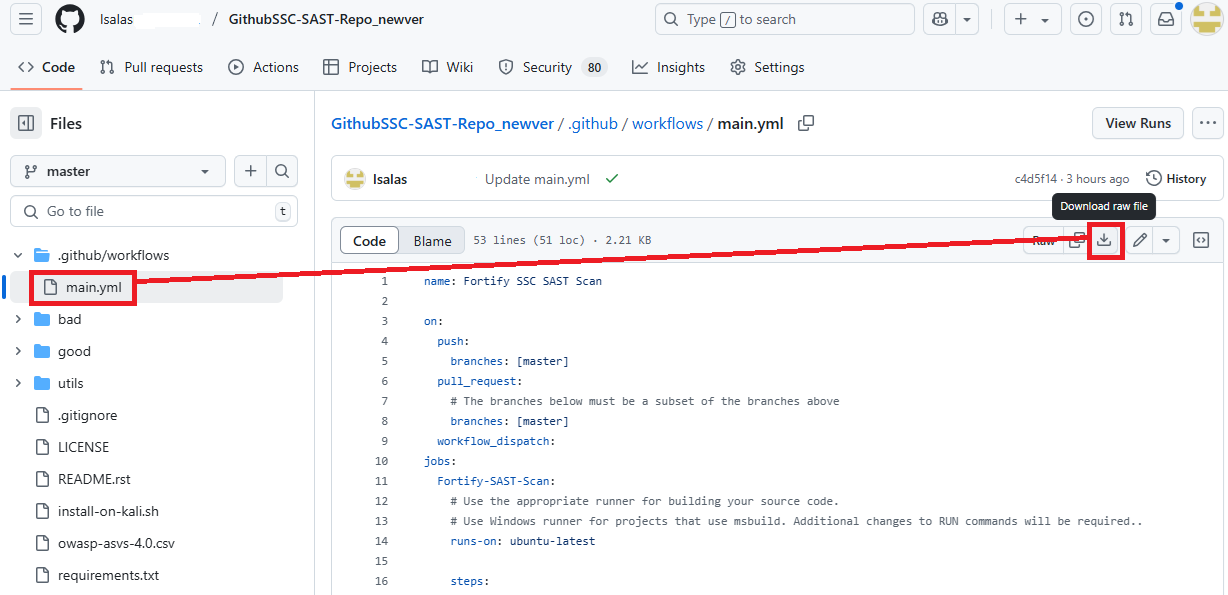
Task: Open the edit options dropdown arrow
Action: [1166, 240]
